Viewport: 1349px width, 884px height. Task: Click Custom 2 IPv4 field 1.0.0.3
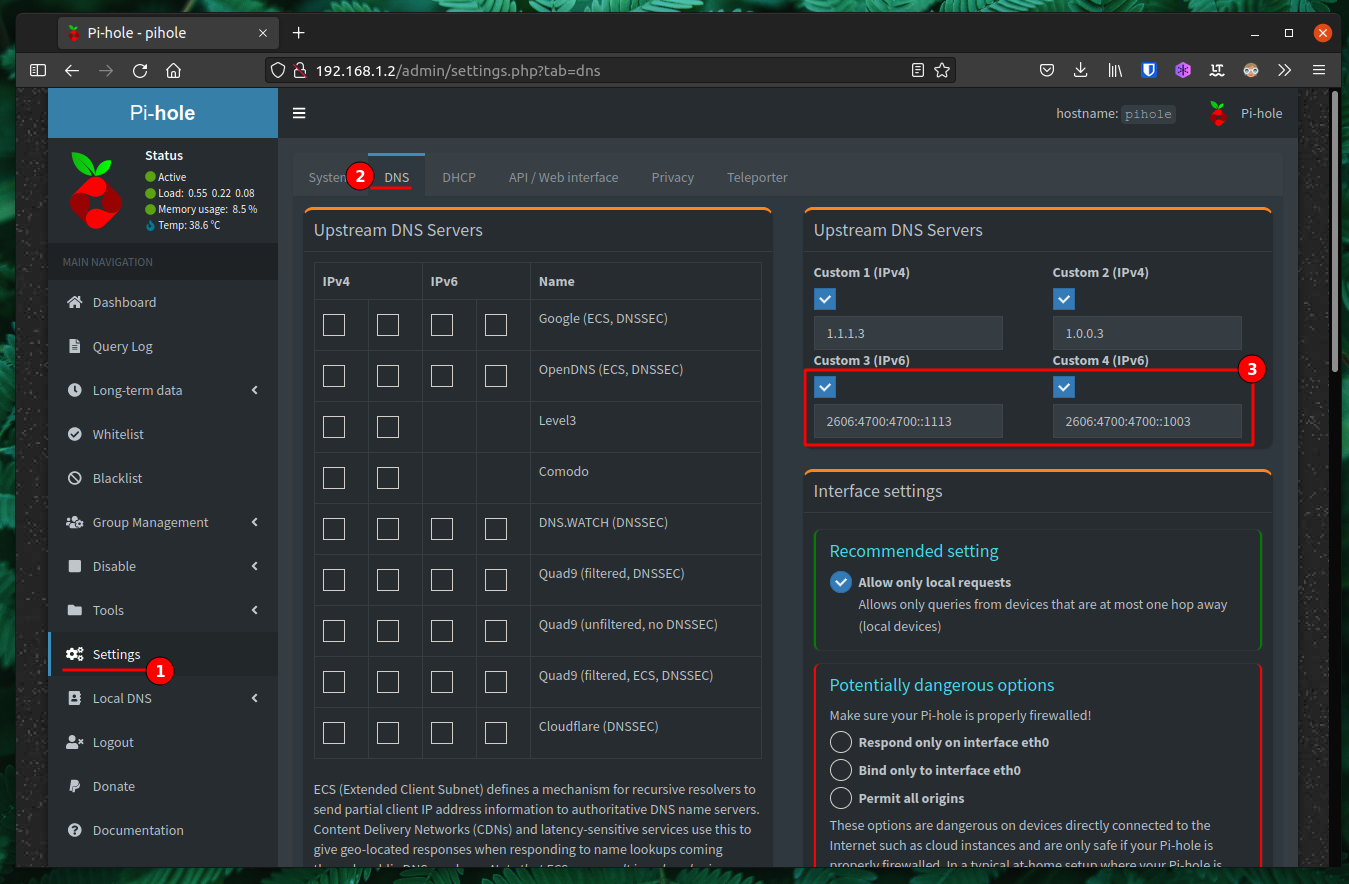(1147, 333)
